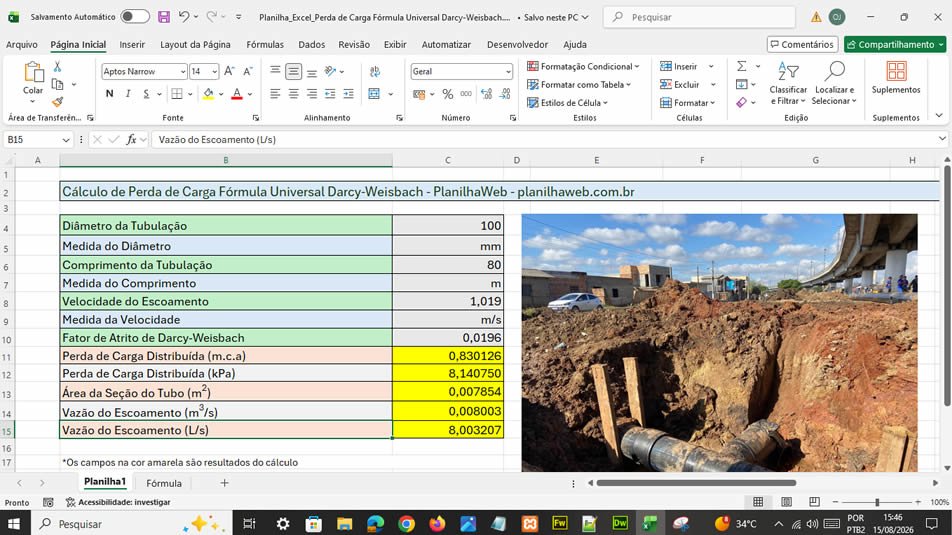Click the Merge and Center icon

[x=374, y=94]
